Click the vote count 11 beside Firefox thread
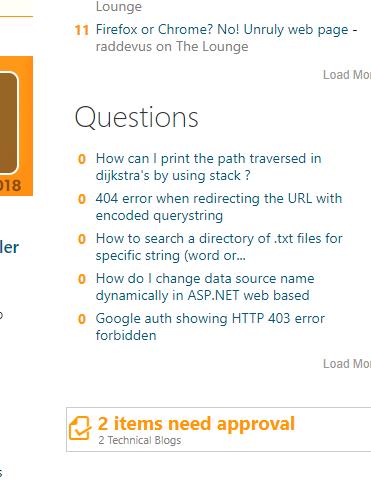The height and width of the screenshot is (483, 371). tap(82, 30)
